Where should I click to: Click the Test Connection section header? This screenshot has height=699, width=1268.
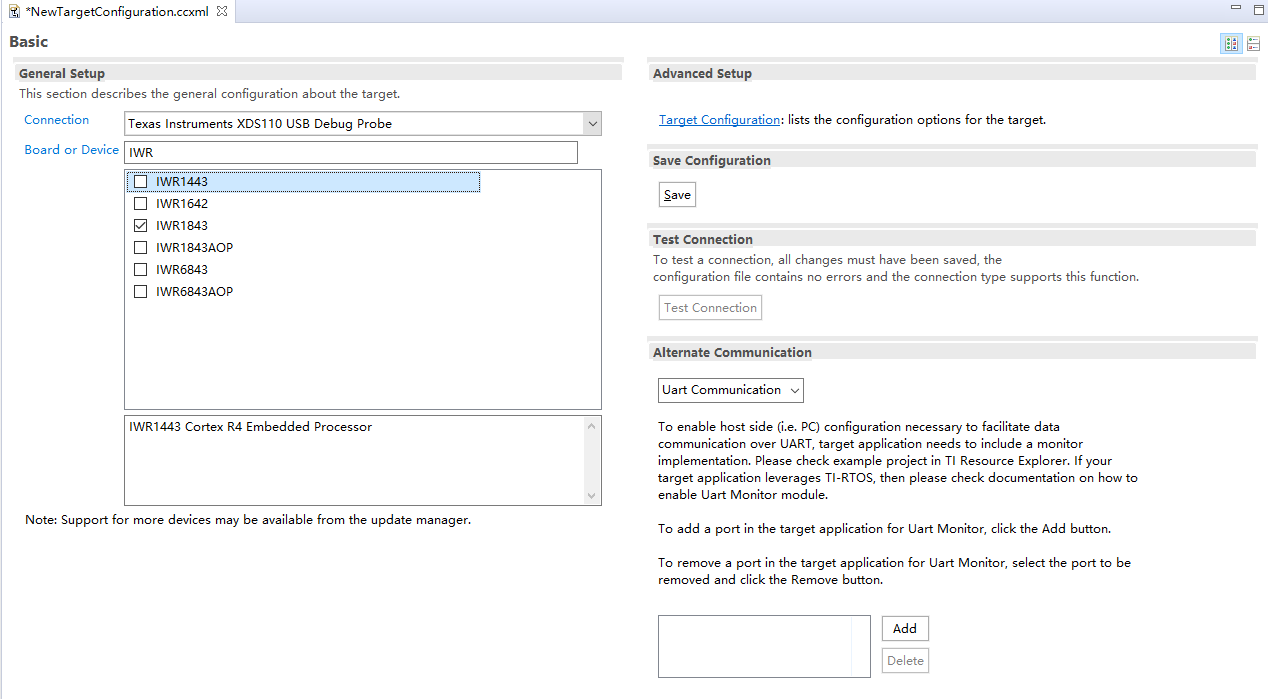[x=951, y=239]
